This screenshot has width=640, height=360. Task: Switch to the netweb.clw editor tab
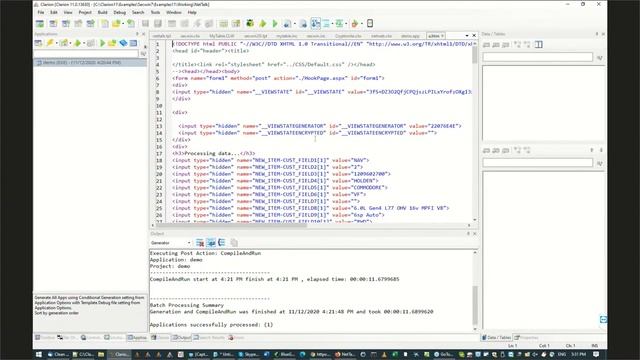381,36
